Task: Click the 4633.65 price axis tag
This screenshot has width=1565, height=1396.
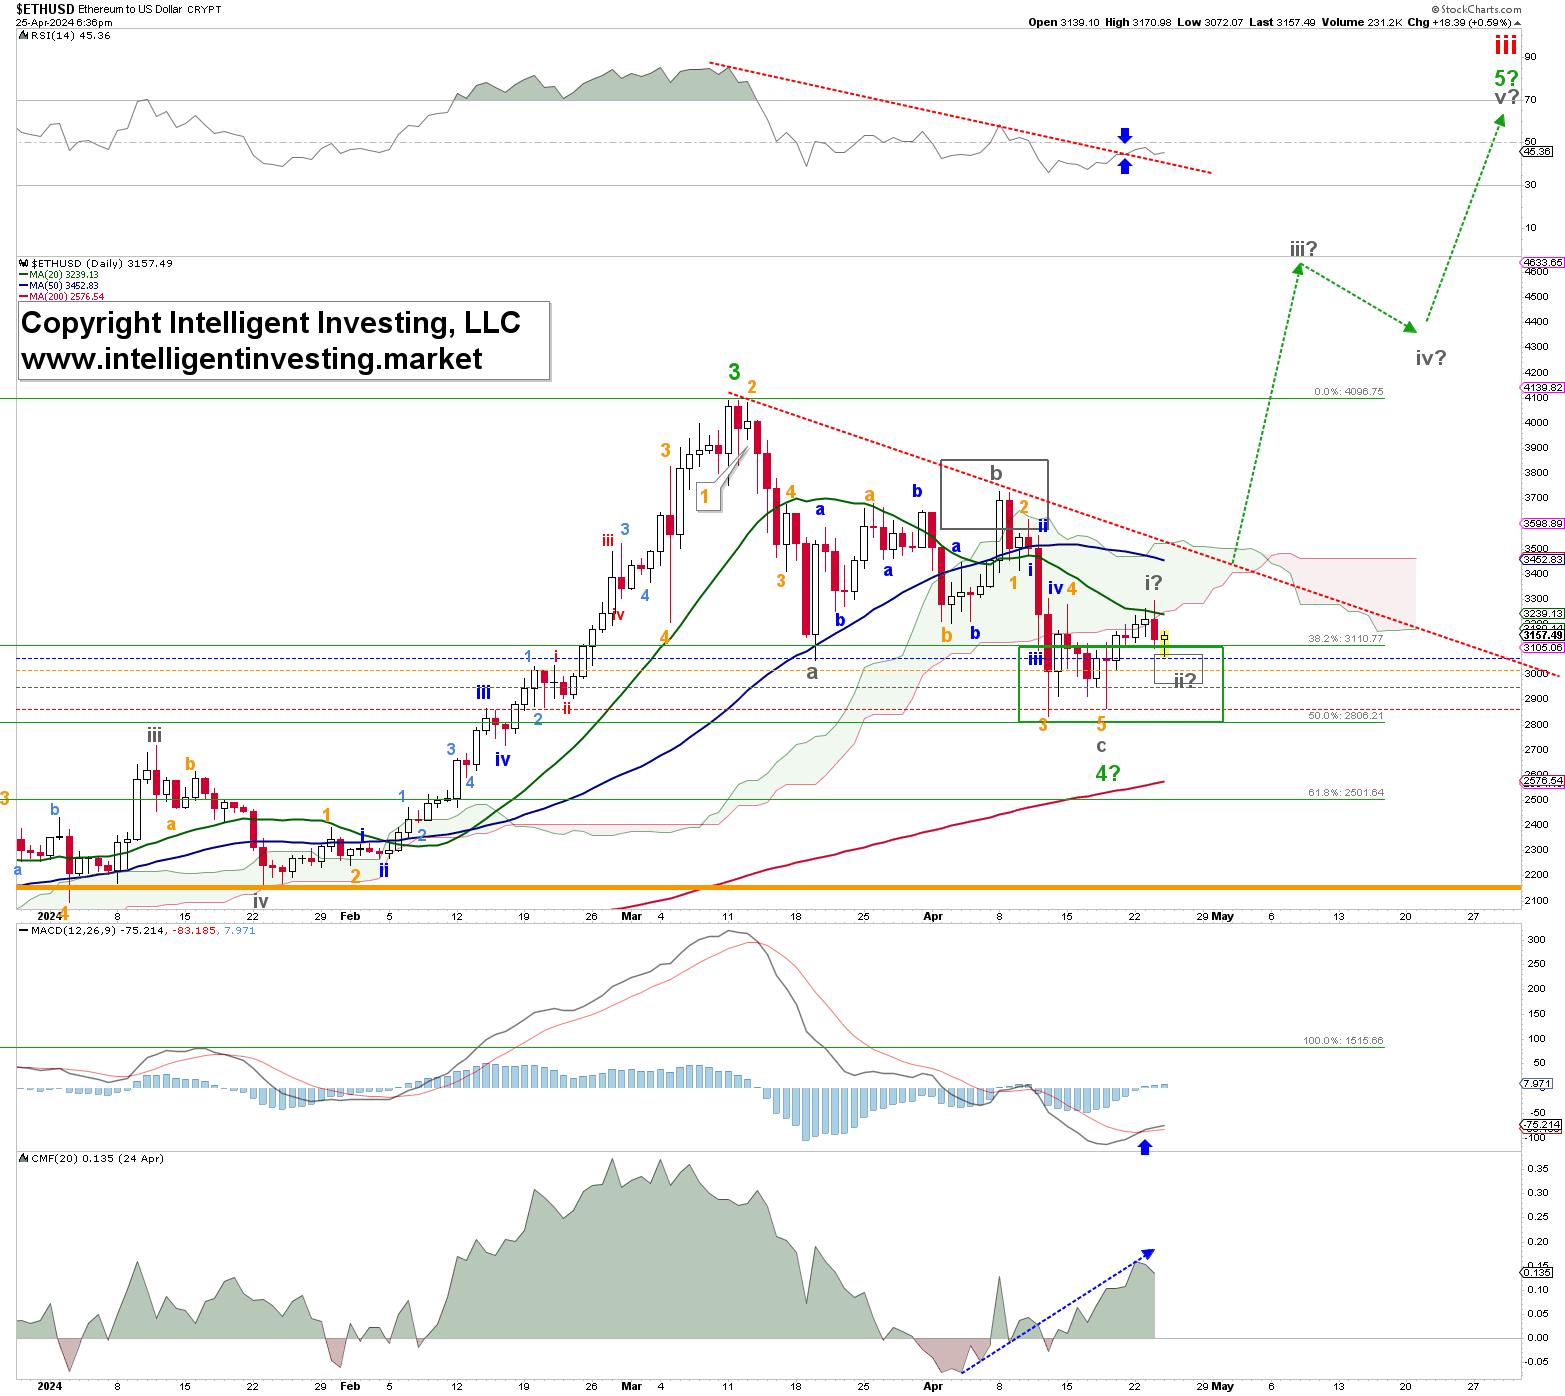Action: 1543,263
